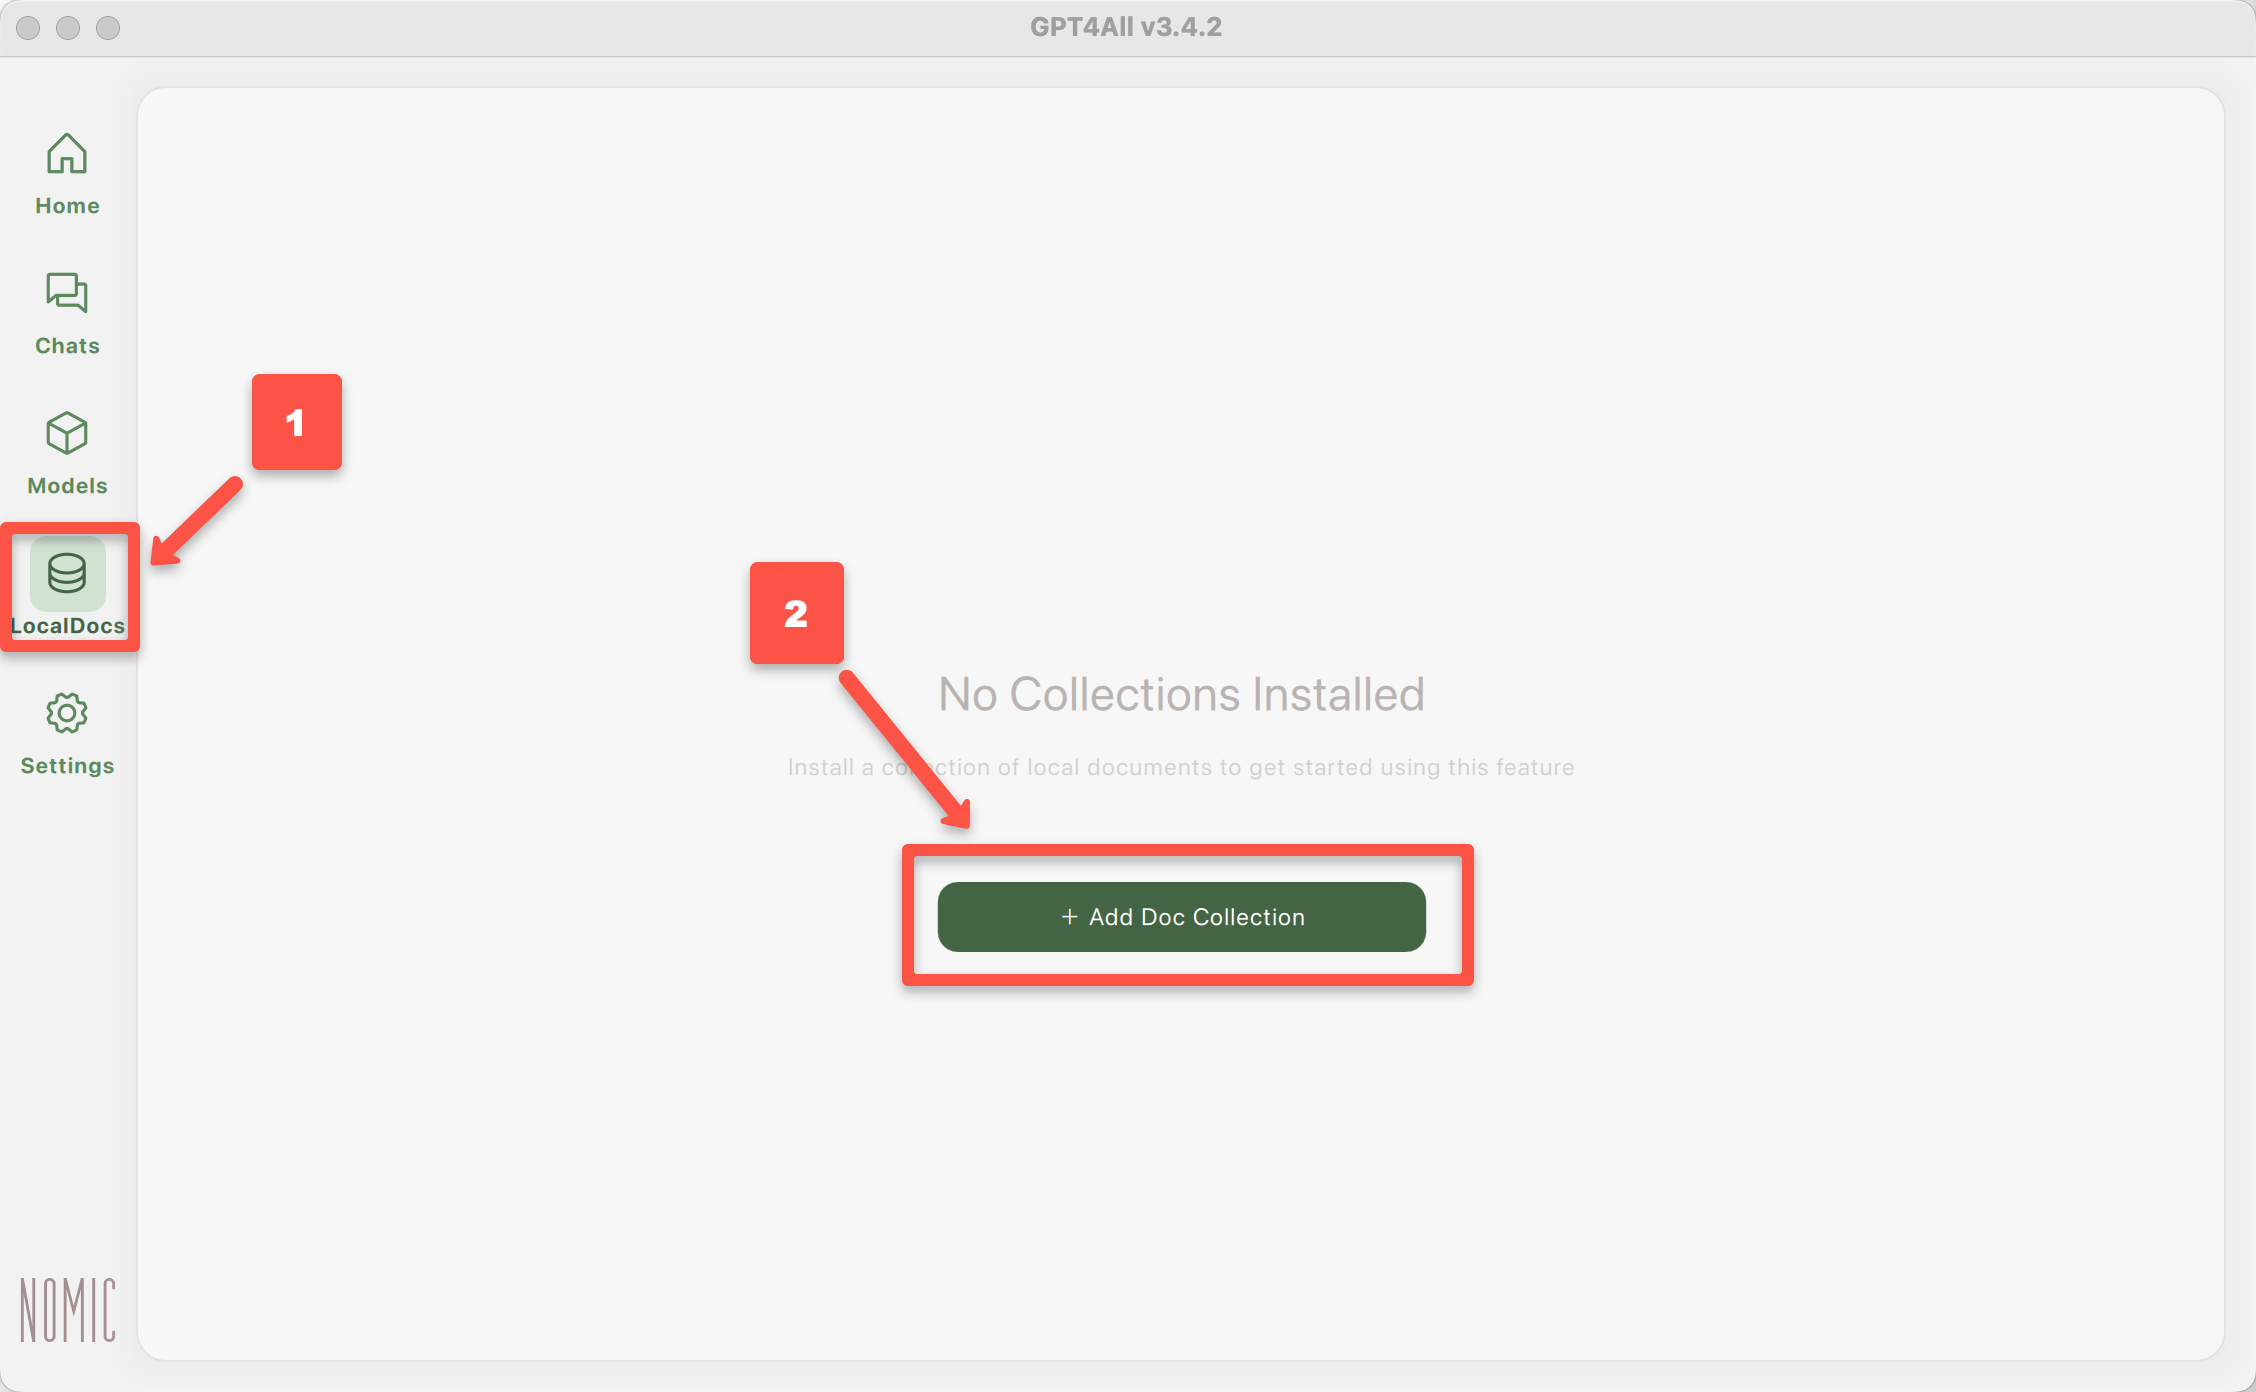Viewport: 2256px width, 1392px height.
Task: Select the LocalDocs database icon
Action: (x=67, y=573)
